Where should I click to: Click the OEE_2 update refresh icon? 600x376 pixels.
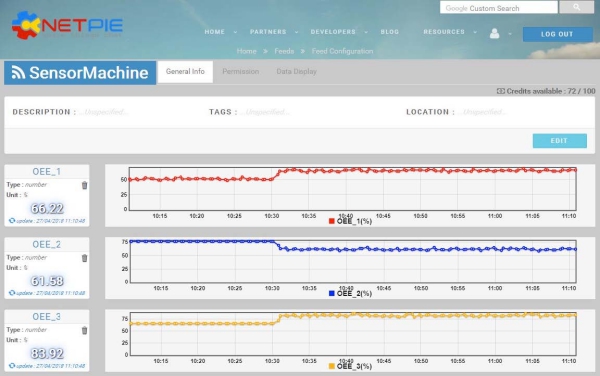coord(12,293)
